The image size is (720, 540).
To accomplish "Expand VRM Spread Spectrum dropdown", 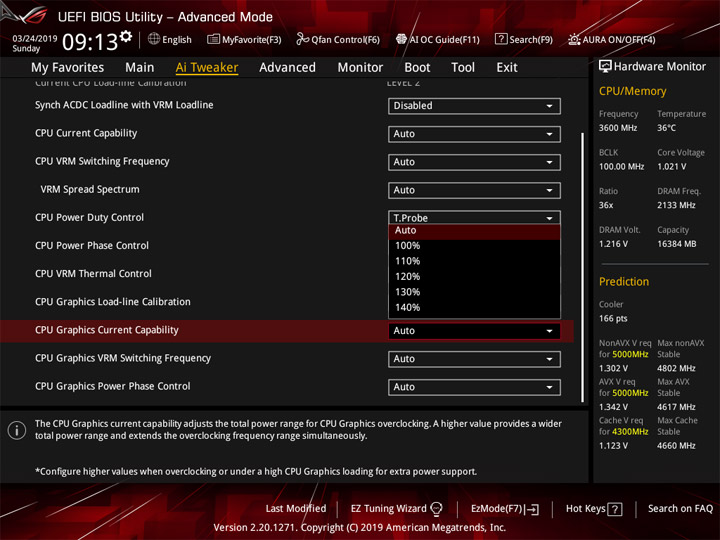I will (474, 190).
